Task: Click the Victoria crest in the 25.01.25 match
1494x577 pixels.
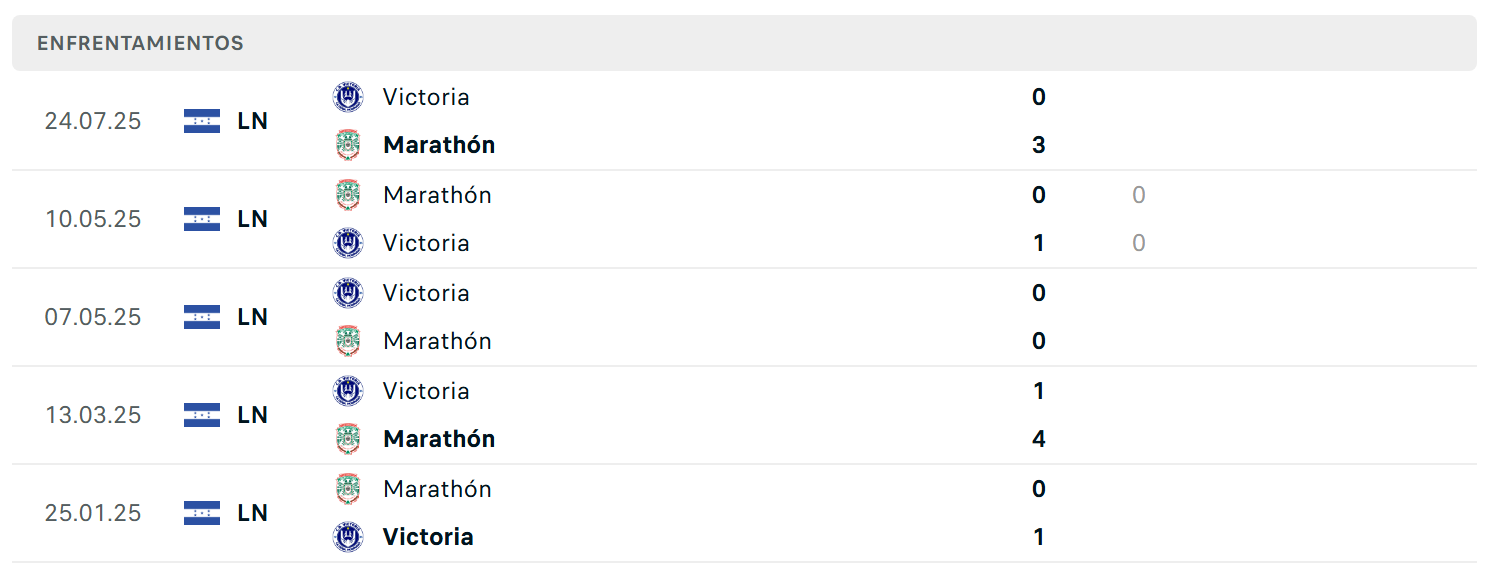Action: 348,537
